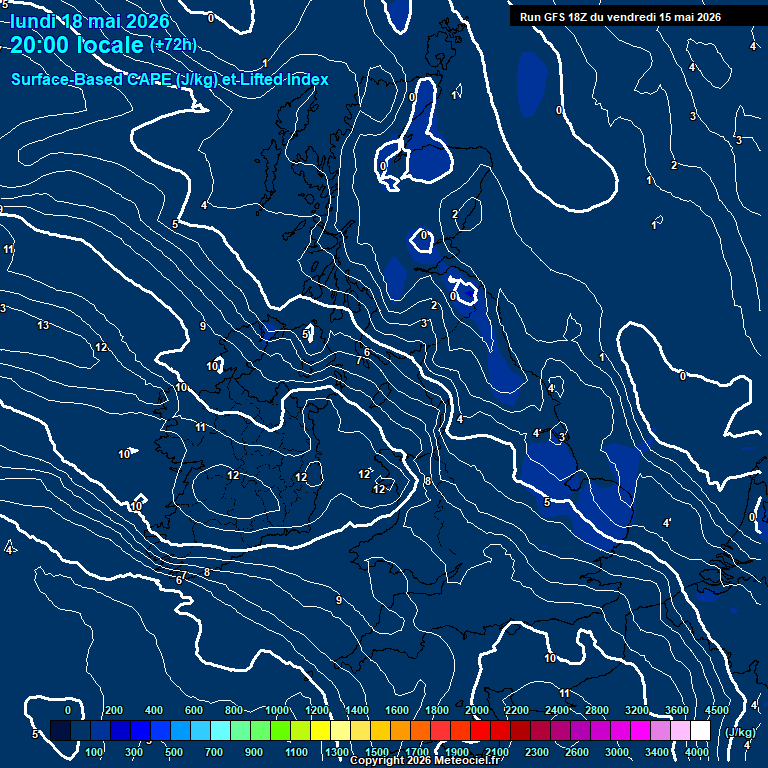Click the "(J/kg)" unit label beside the legend
Image resolution: width=768 pixels, height=768 pixels.
tap(740, 732)
